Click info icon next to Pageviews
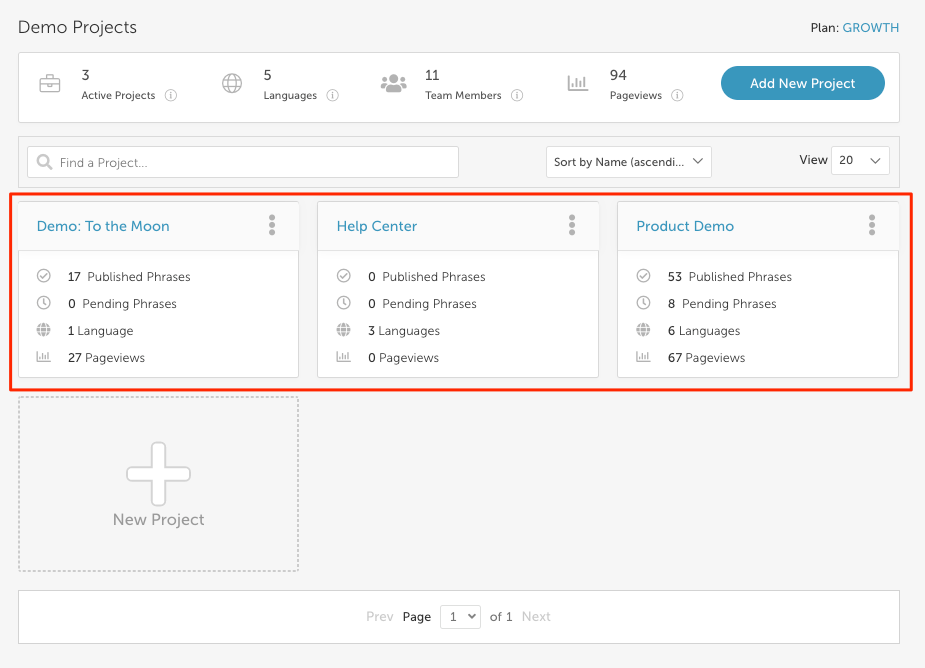The height and width of the screenshot is (668, 925). tap(677, 95)
